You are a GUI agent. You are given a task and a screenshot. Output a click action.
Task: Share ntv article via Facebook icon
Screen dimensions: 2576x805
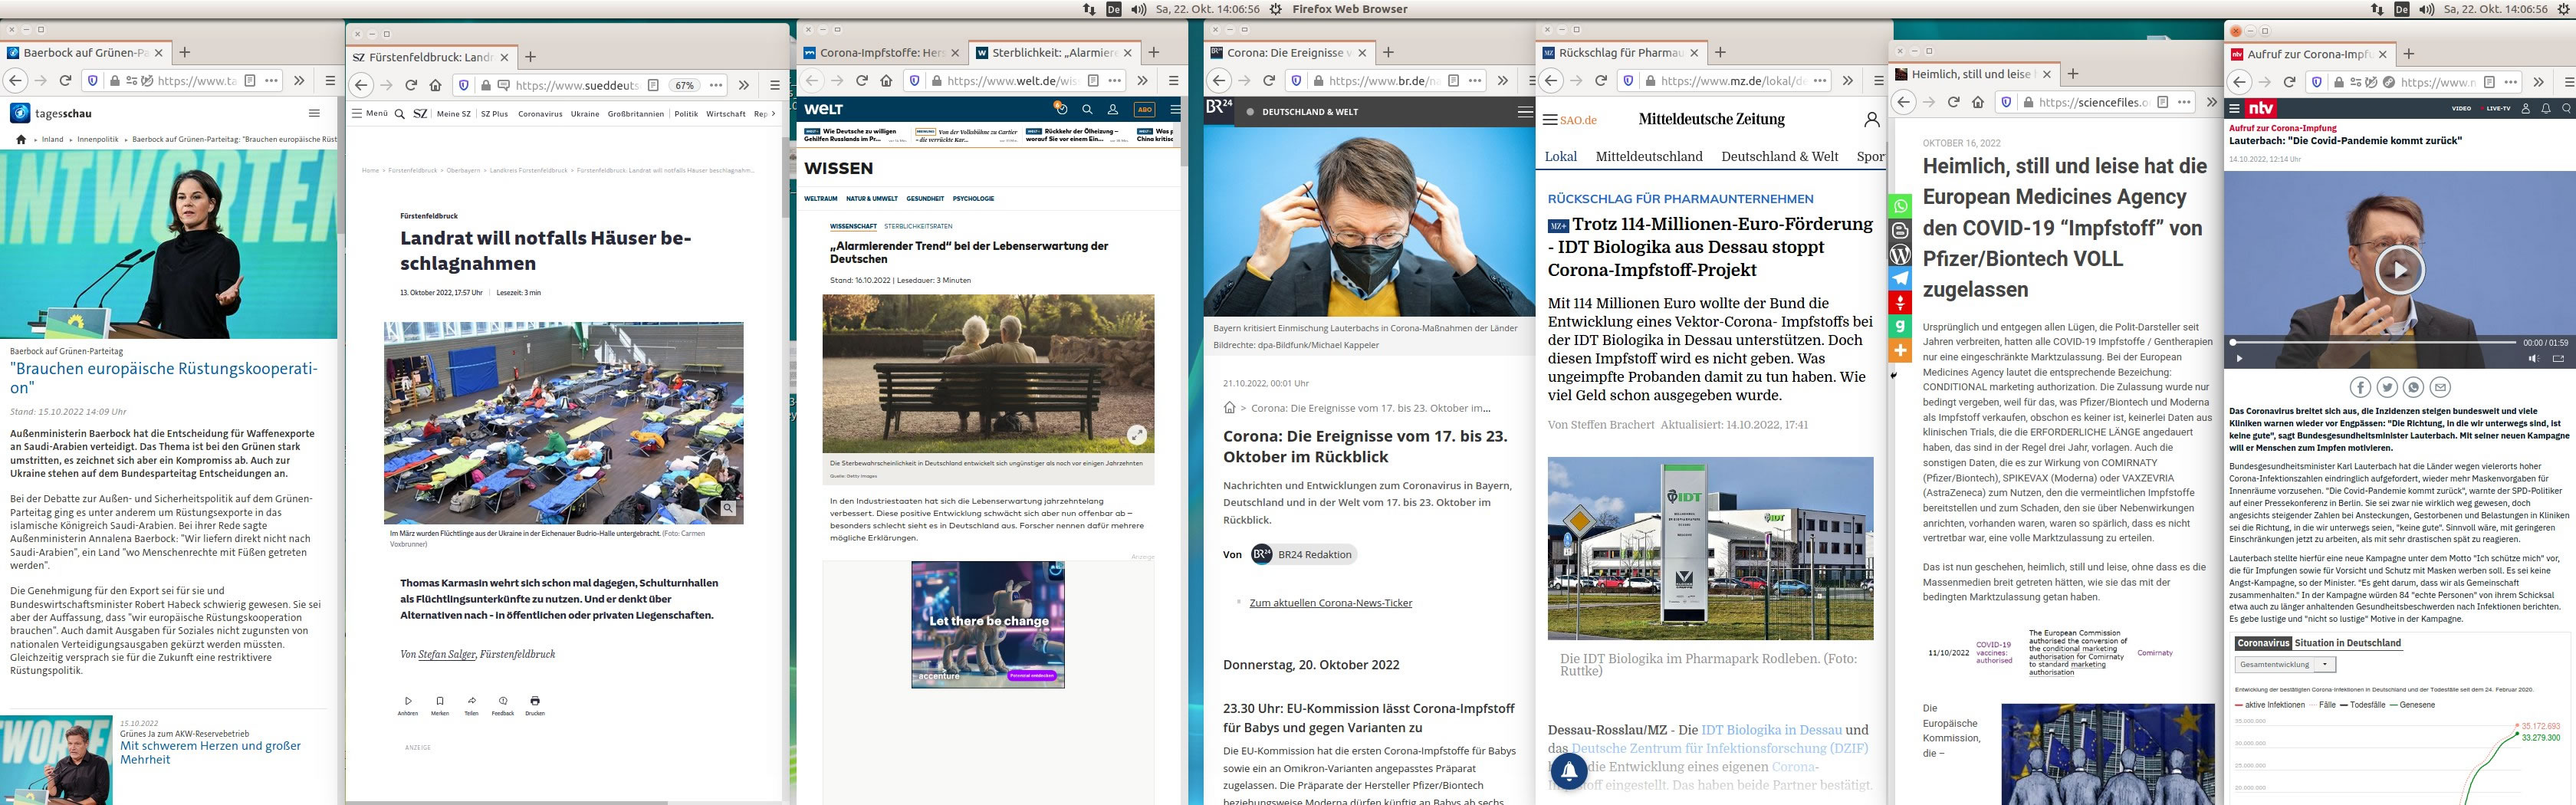2359,388
